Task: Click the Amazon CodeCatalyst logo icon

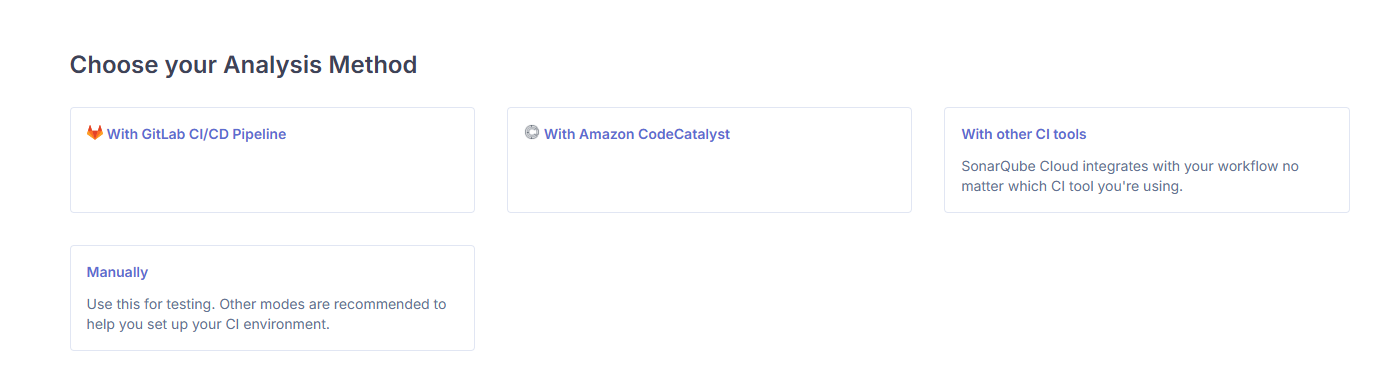Action: click(532, 132)
